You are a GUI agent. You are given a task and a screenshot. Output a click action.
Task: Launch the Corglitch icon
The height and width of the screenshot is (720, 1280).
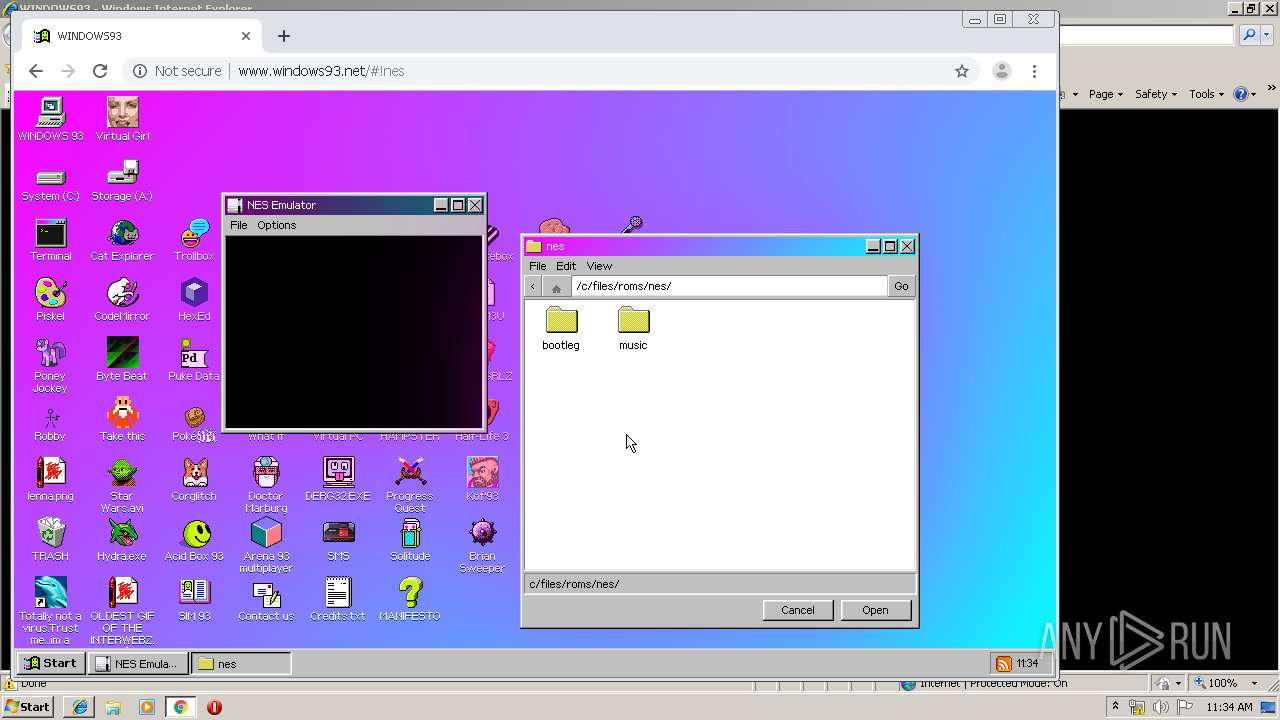[194, 479]
